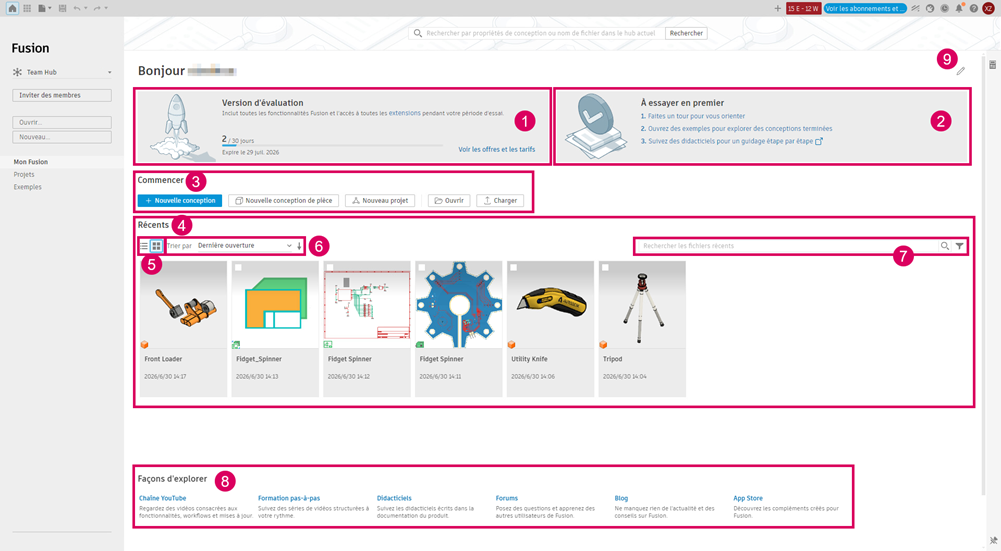Open Voir les offres et les tarifs
The width and height of the screenshot is (1001, 551).
pyautogui.click(x=497, y=149)
